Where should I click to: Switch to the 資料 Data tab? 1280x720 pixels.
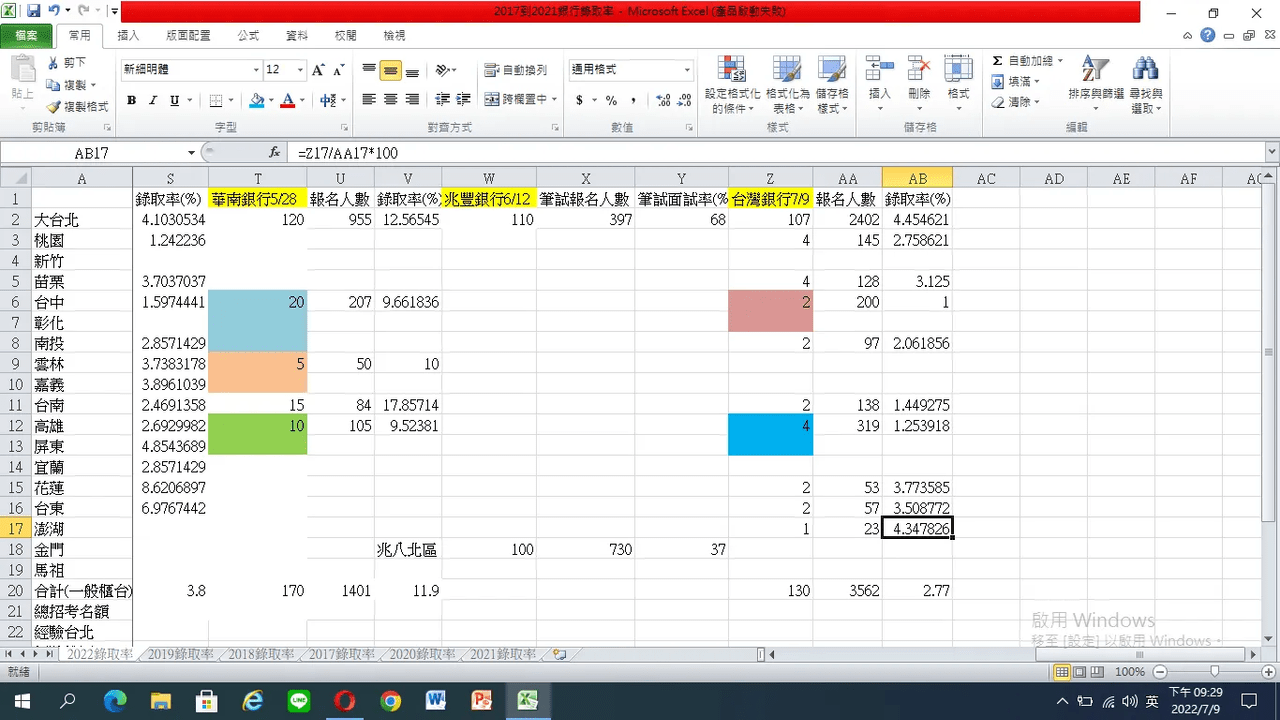pyautogui.click(x=297, y=35)
